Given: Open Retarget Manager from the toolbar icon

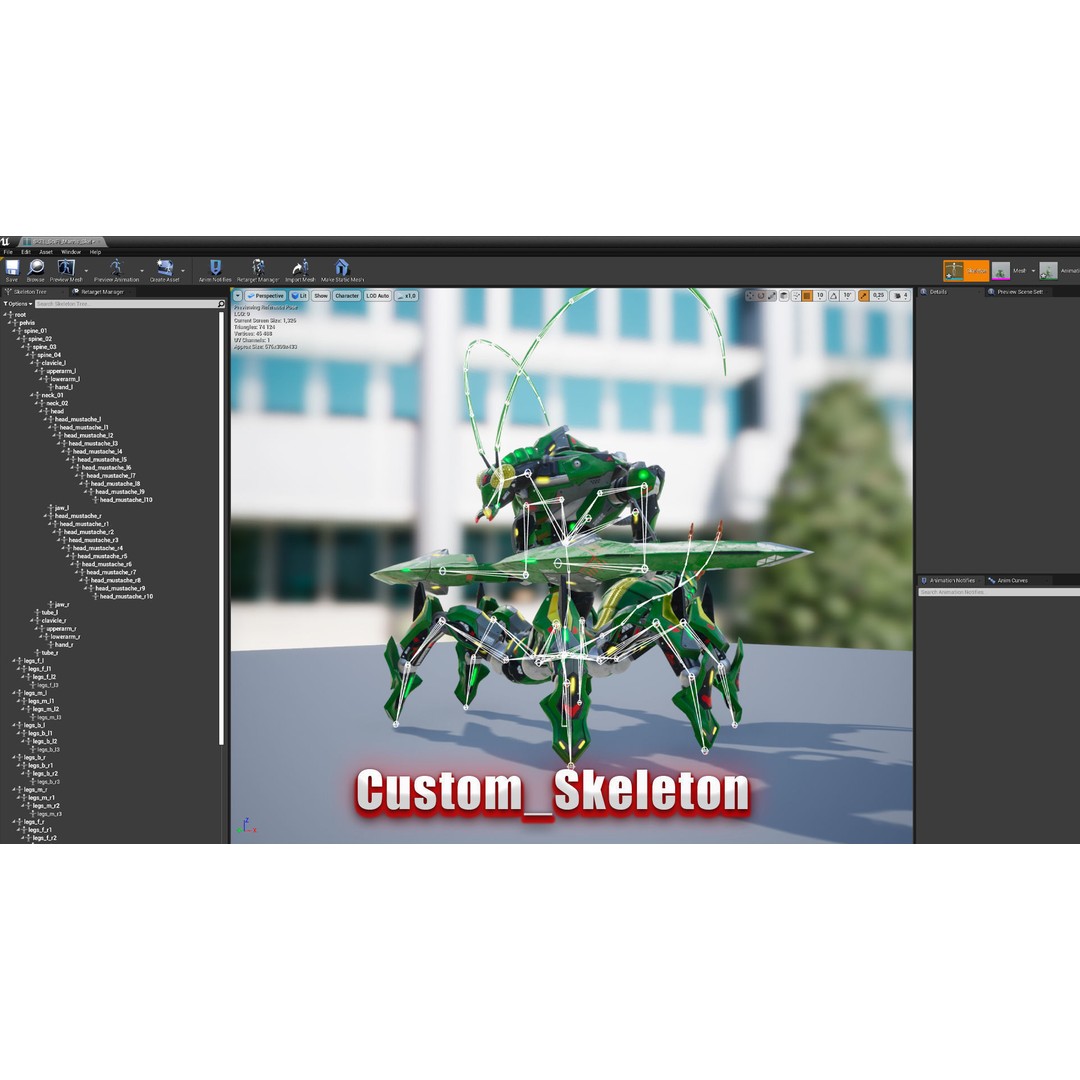Looking at the screenshot, I should click(x=258, y=267).
